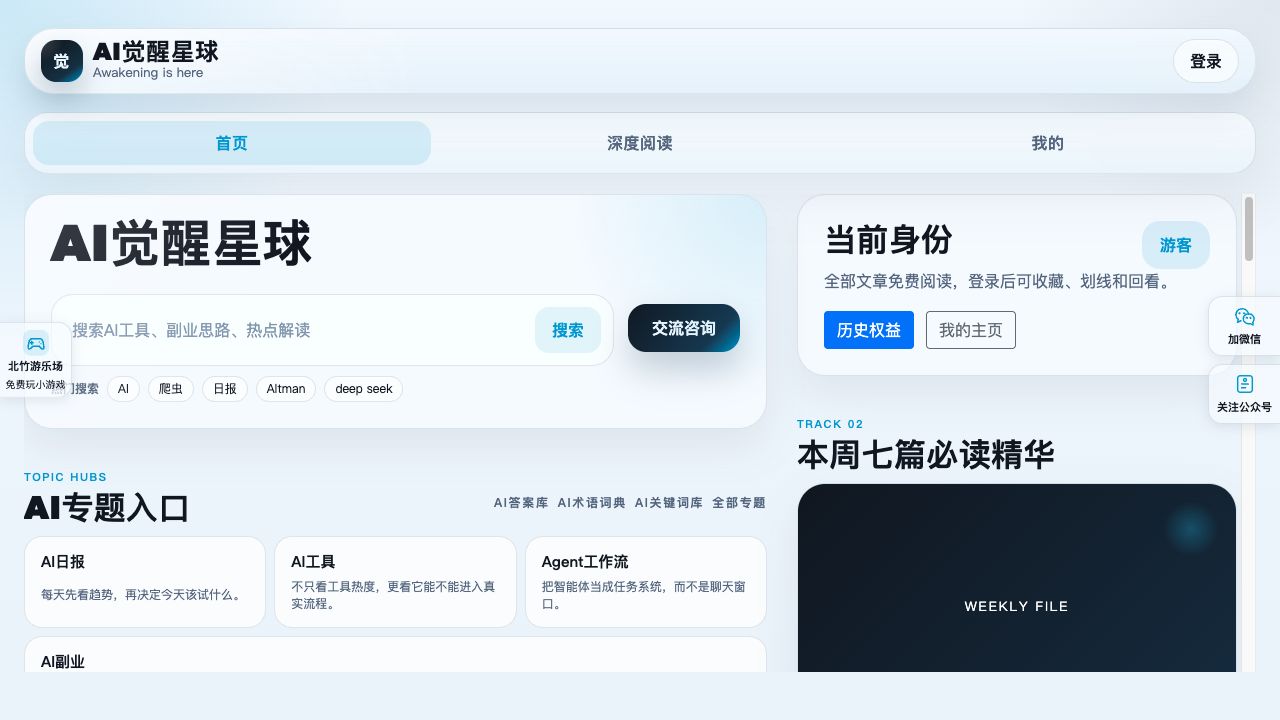Click the AI觉醒星球 logo icon
The height and width of the screenshot is (720, 1280).
[x=62, y=61]
